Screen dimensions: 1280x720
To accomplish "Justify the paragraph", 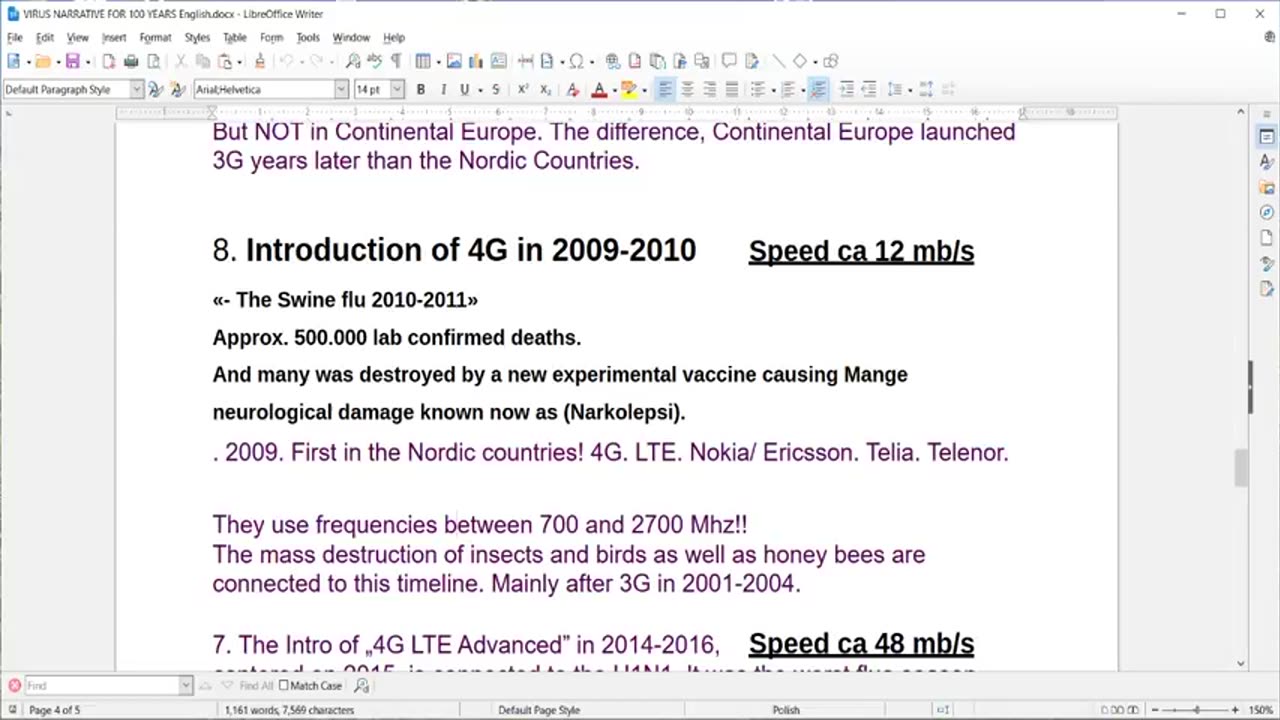I will [731, 89].
